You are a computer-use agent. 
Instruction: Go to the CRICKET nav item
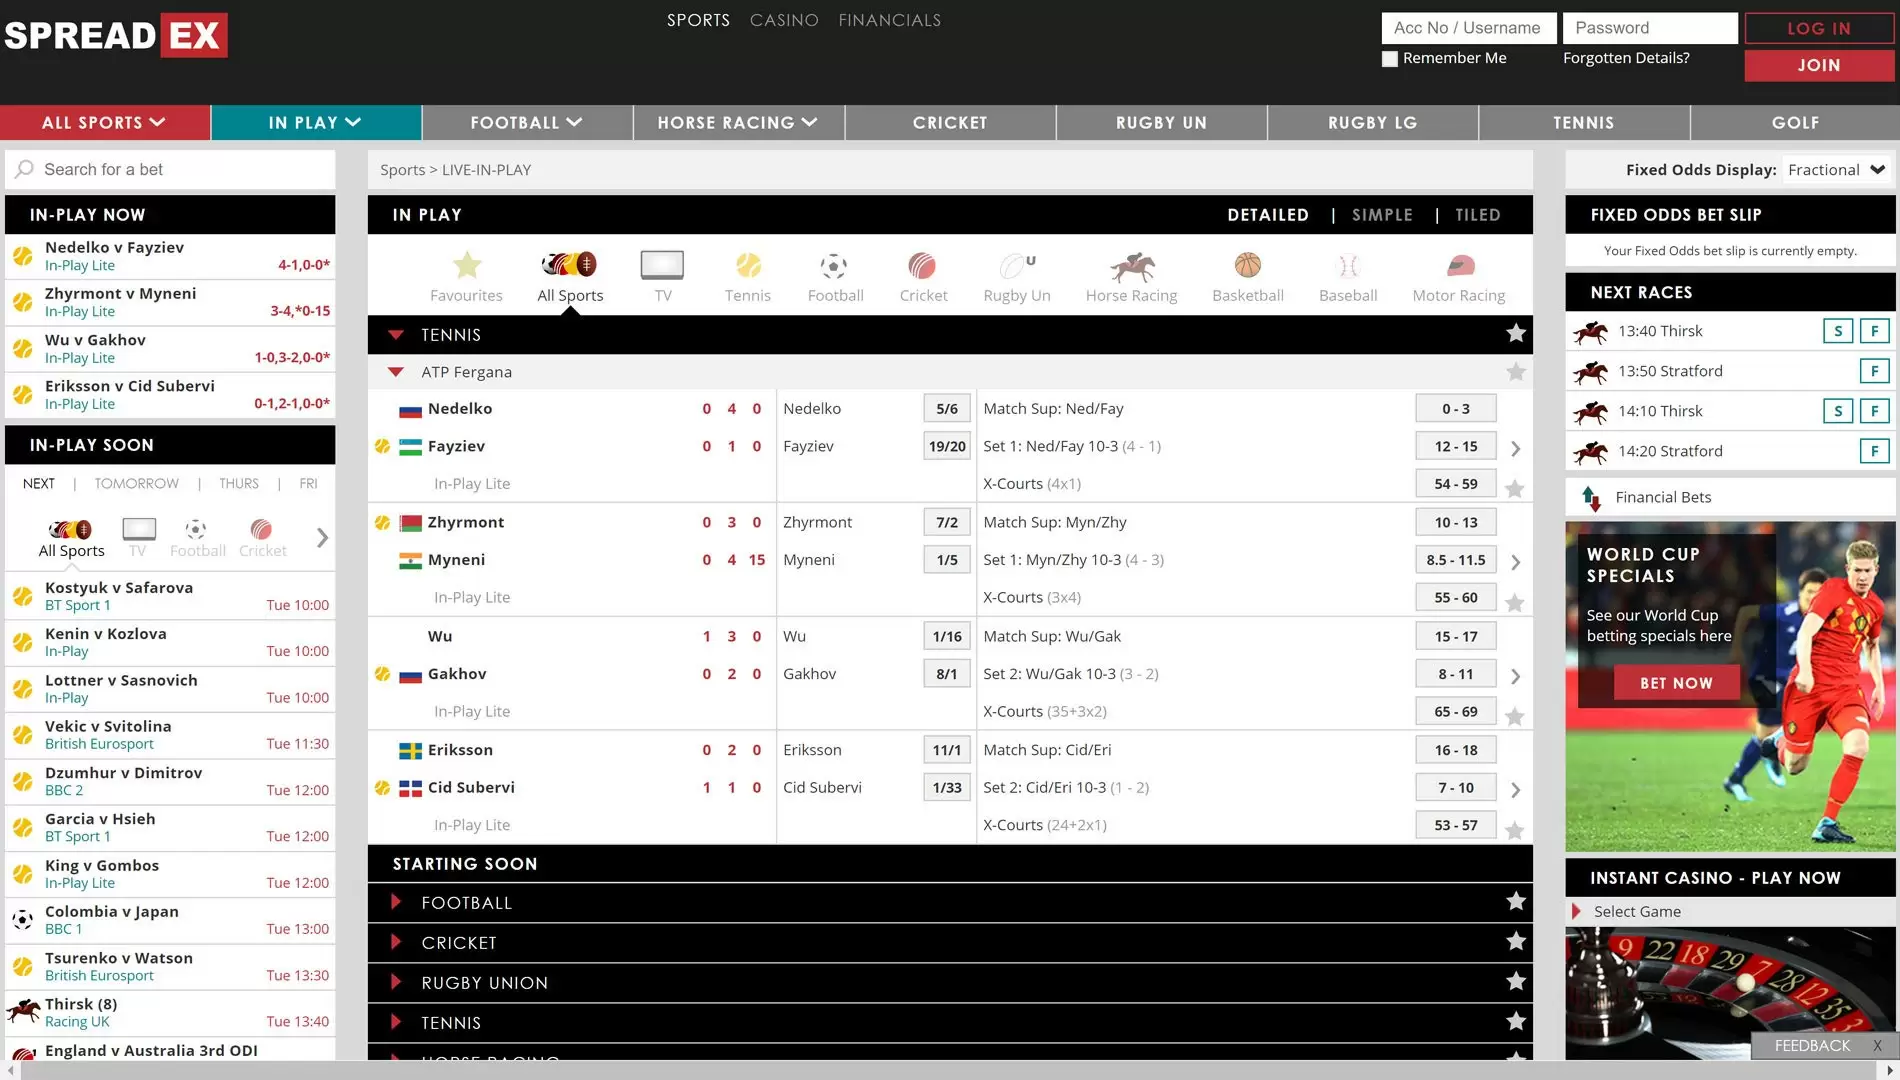950,122
